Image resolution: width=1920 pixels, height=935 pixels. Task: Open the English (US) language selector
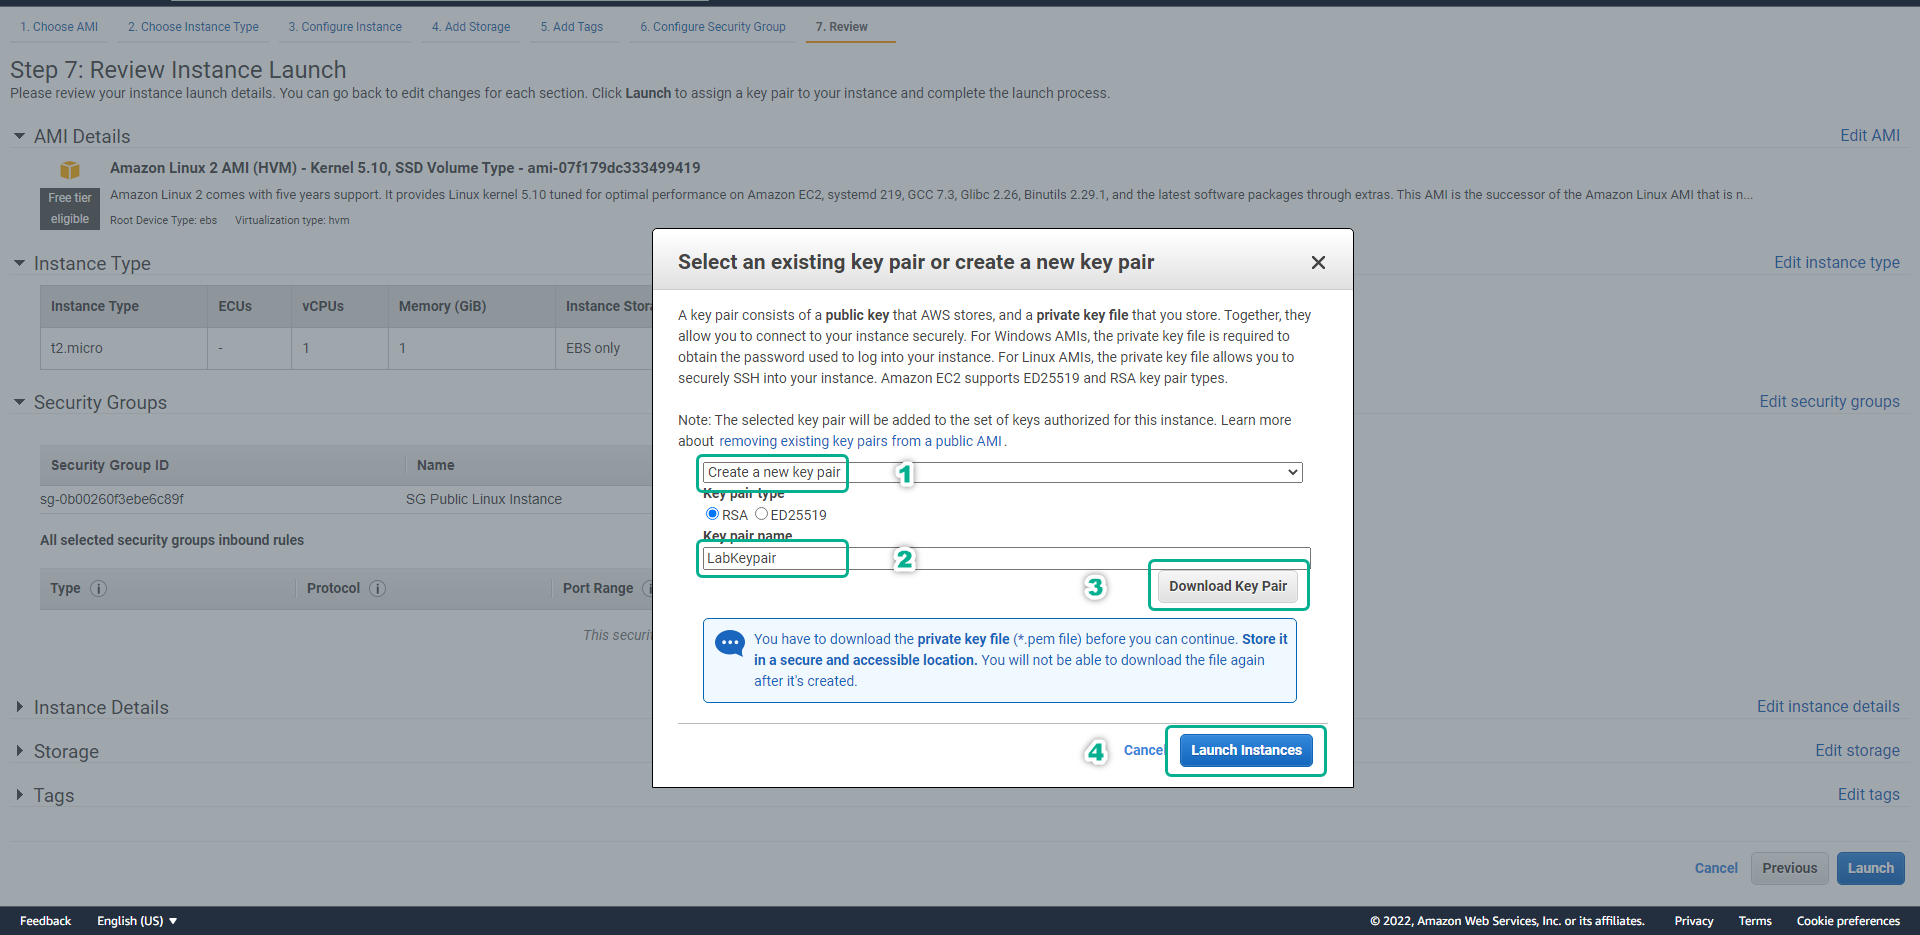tap(137, 921)
